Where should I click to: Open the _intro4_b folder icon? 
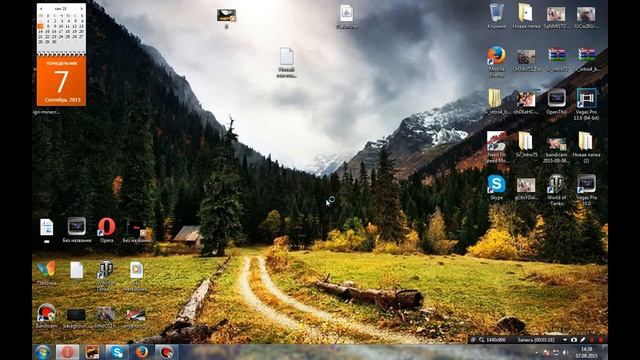(x=496, y=99)
